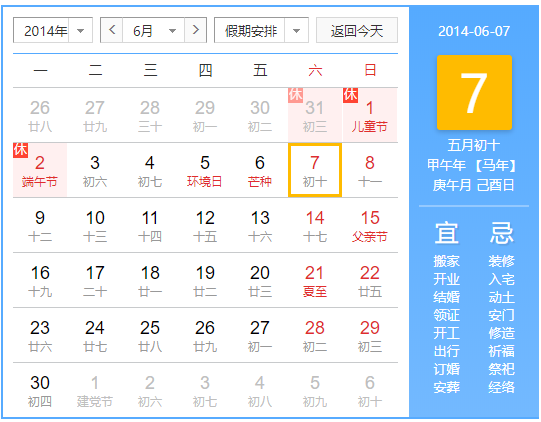Pick July 1 建党节 date

(95, 390)
